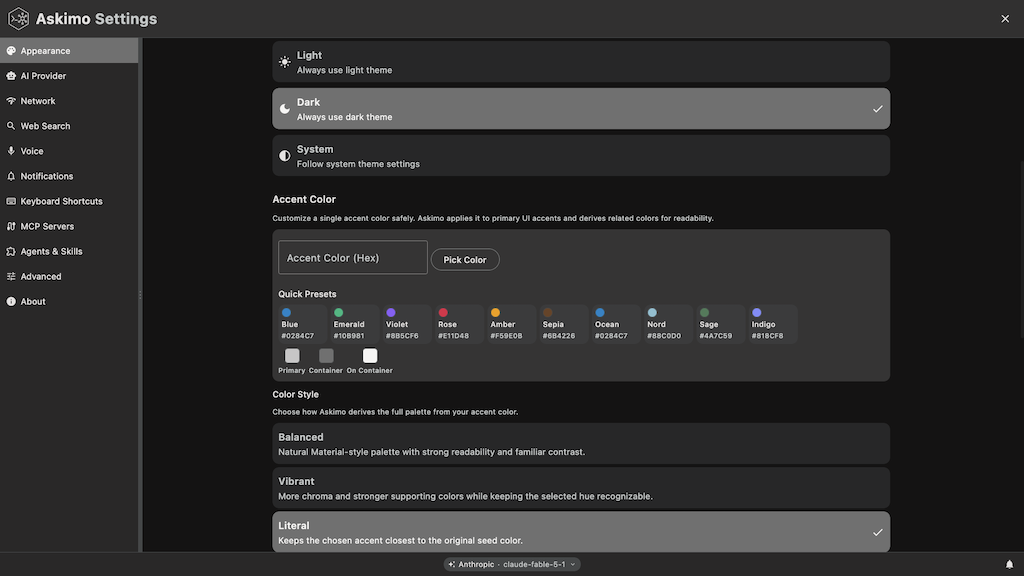Click the On Container preview swatch

pos(370,355)
